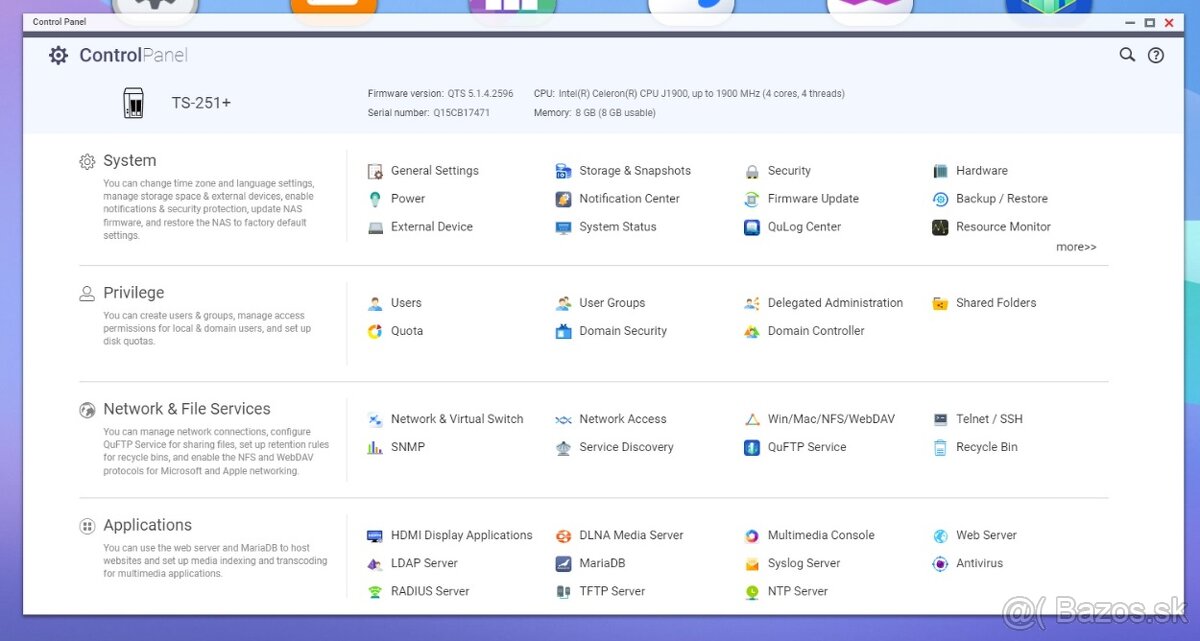Viewport: 1200px width, 641px height.
Task: Open the help question mark icon
Action: 1156,55
